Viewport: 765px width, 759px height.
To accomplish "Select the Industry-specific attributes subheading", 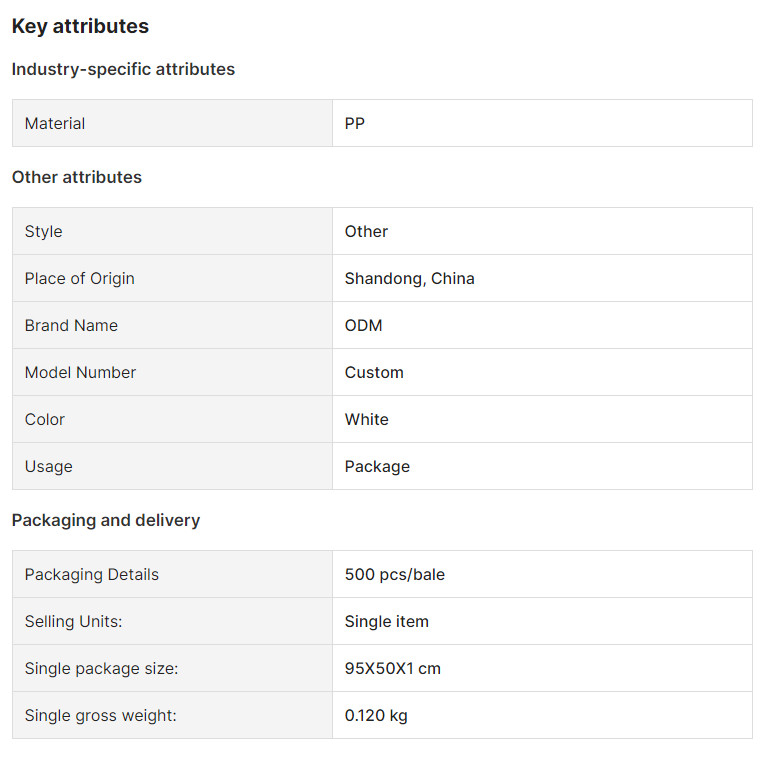I will (123, 69).
